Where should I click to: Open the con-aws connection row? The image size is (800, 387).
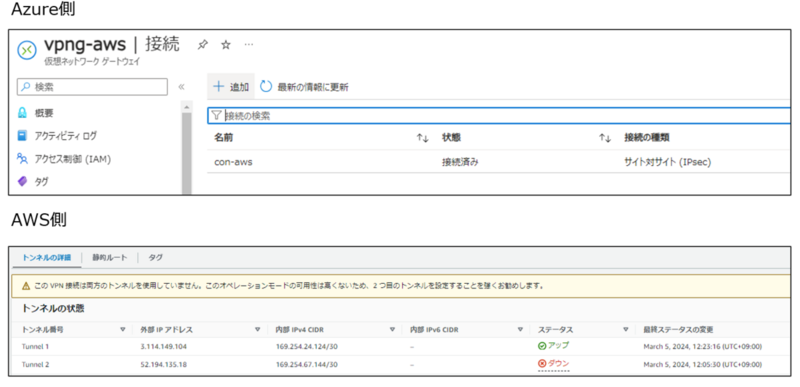coord(499,163)
